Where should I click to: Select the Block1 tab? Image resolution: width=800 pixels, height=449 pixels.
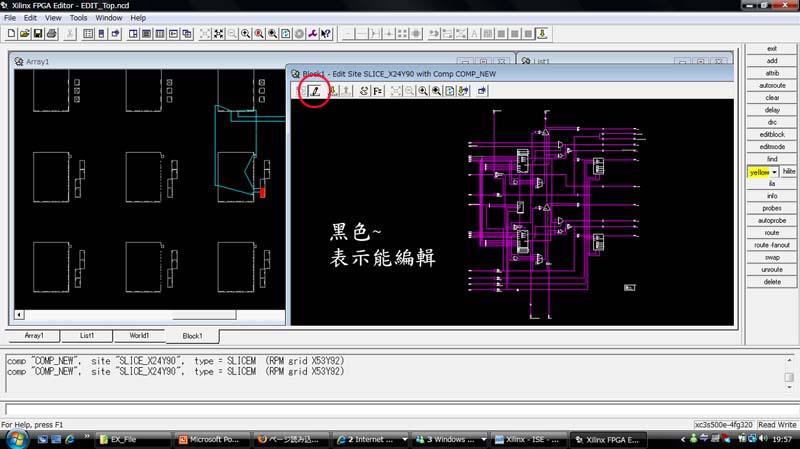click(x=192, y=336)
